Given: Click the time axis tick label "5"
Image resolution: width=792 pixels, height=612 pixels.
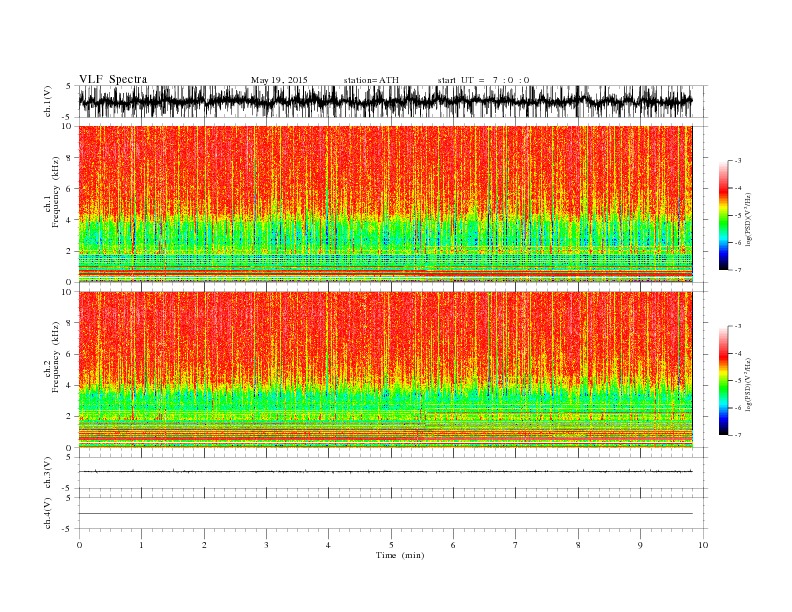Looking at the screenshot, I should tap(391, 545).
